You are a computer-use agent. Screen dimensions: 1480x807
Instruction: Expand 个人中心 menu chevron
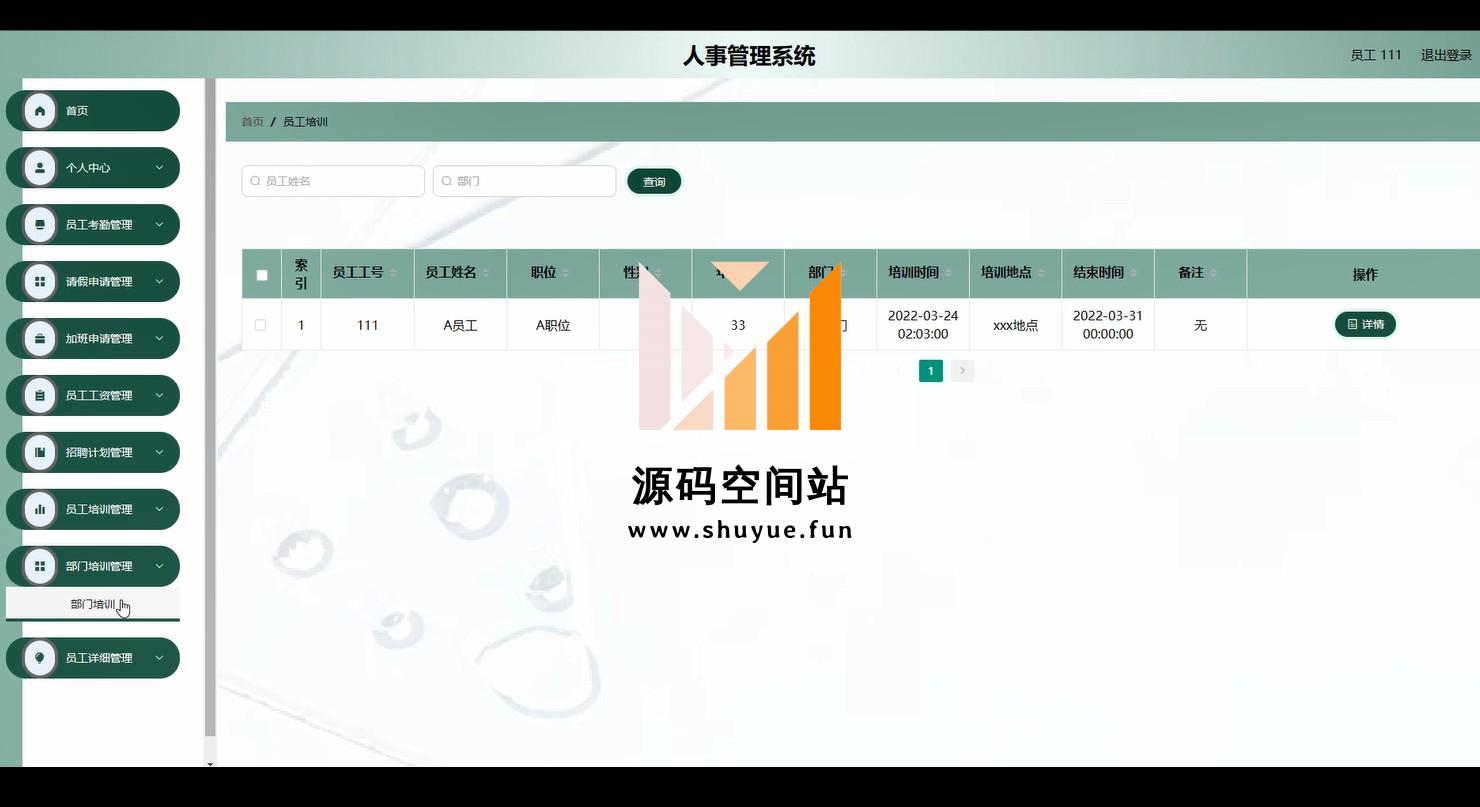pyautogui.click(x=159, y=168)
